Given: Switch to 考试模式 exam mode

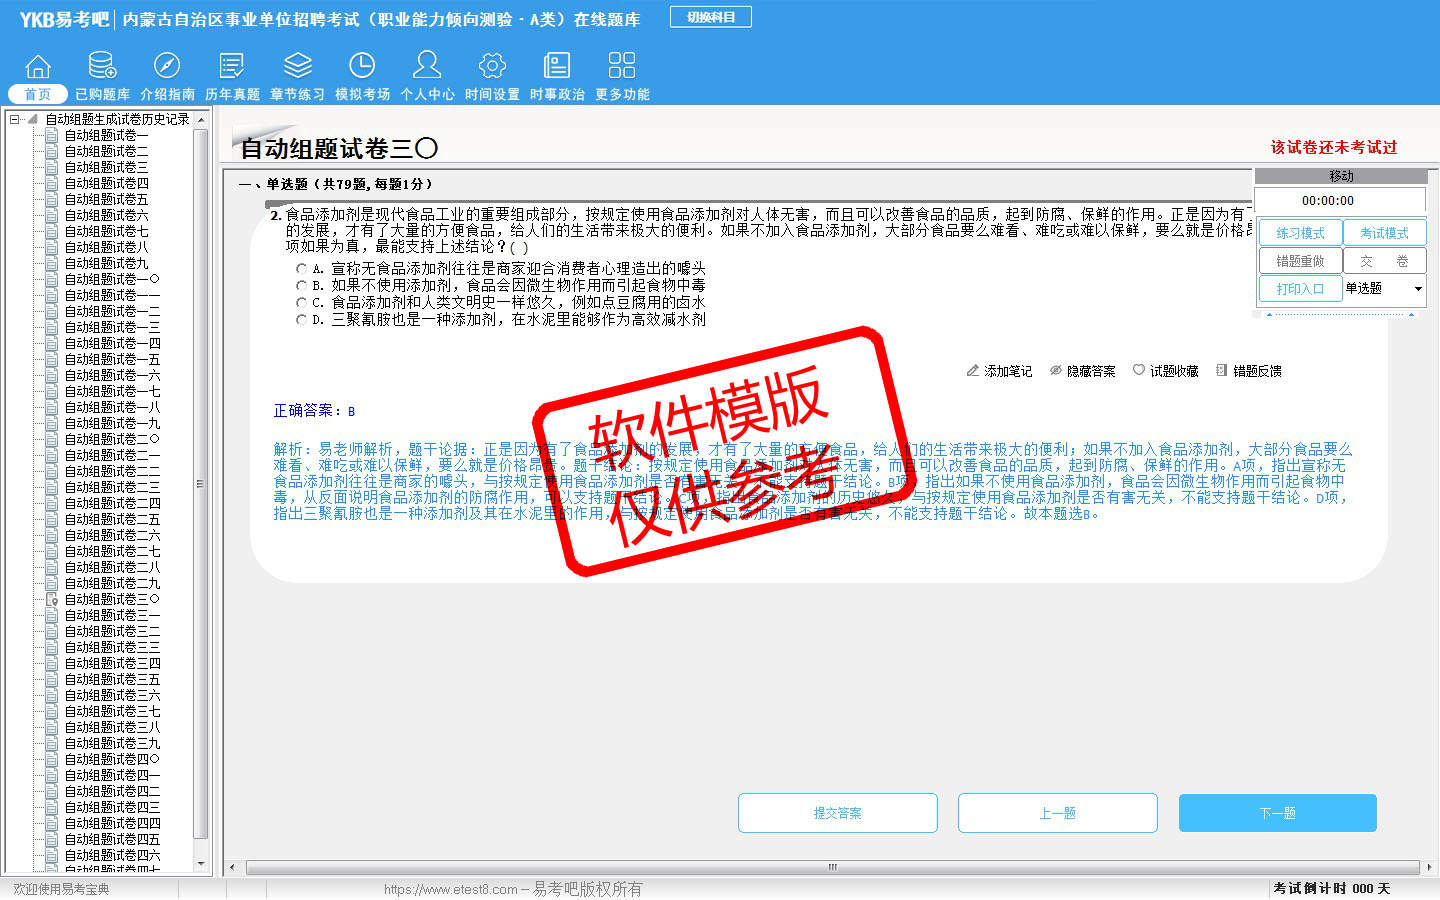Looking at the screenshot, I should click(x=1383, y=233).
